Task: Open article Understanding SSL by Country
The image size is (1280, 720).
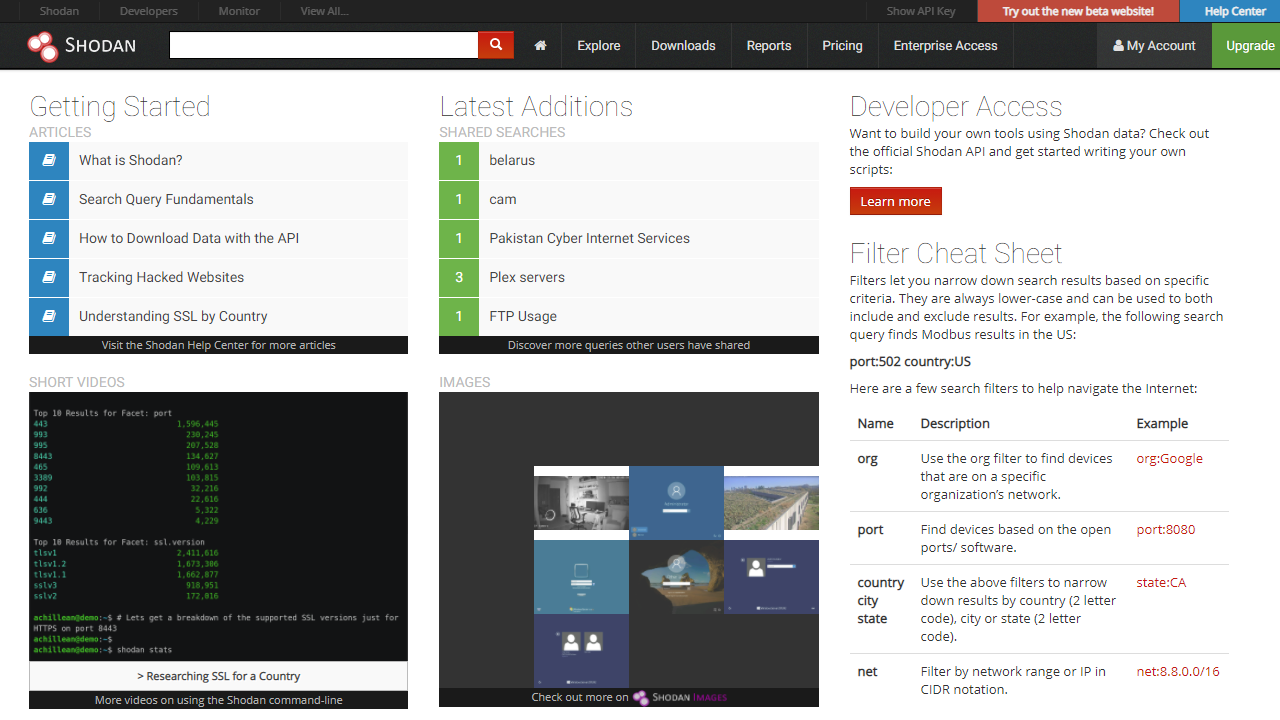Action: point(173,316)
